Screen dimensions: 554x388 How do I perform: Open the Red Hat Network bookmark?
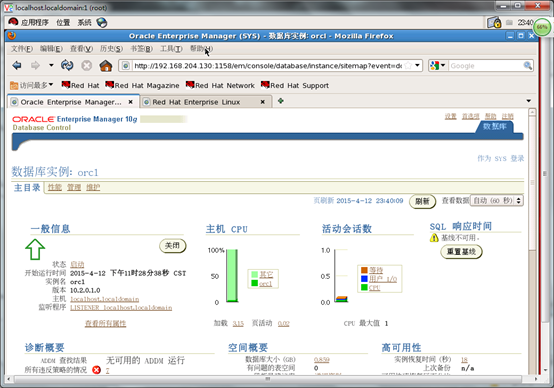(x=220, y=85)
